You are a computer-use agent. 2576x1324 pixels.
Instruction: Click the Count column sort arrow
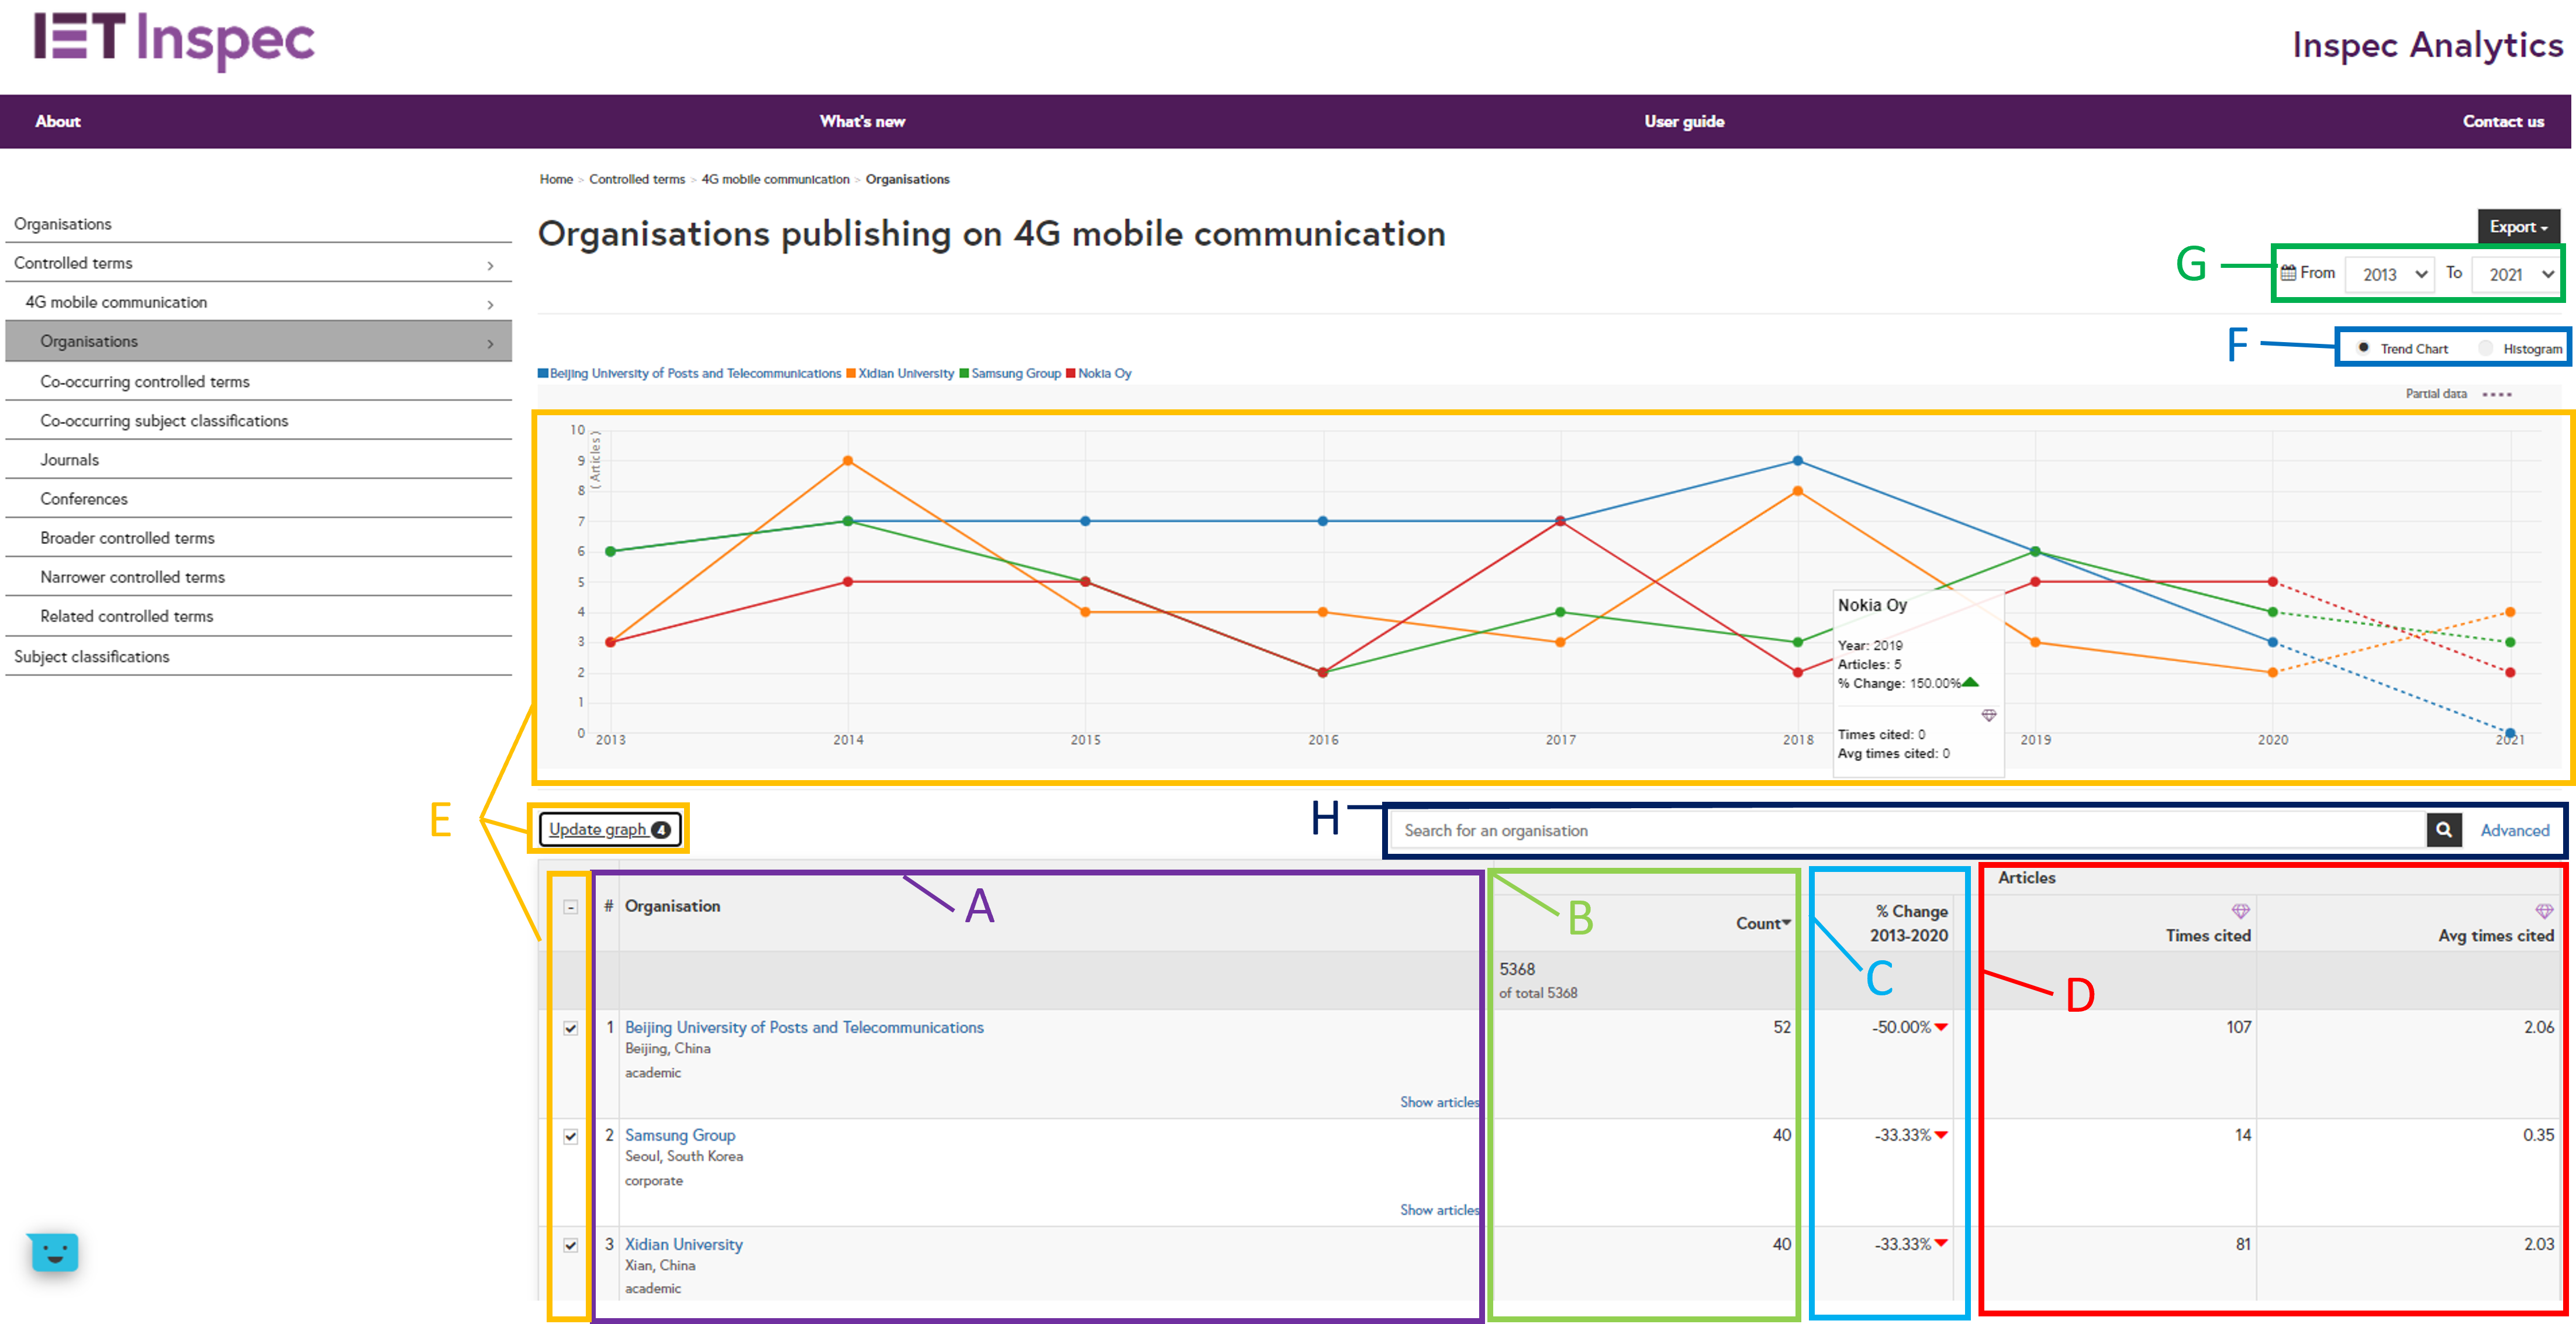[x=1786, y=922]
